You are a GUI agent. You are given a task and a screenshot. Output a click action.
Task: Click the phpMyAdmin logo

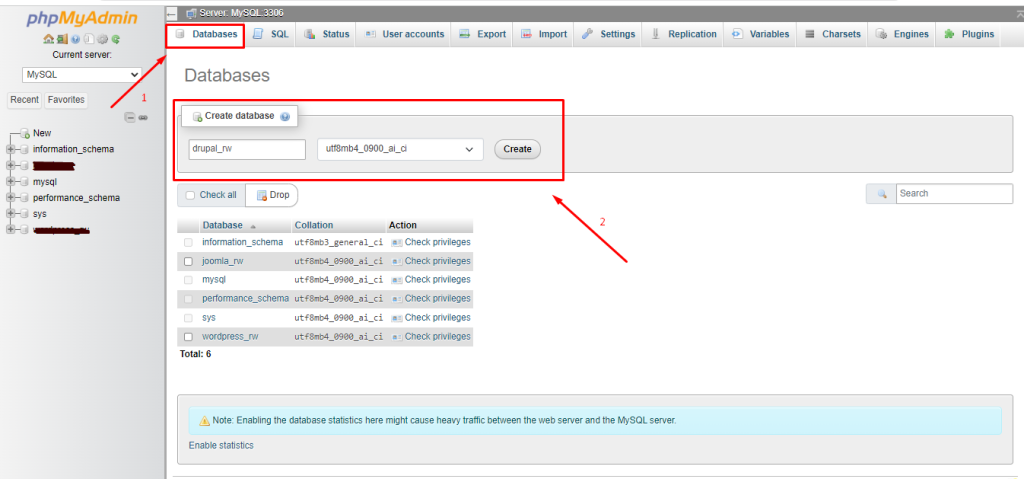click(x=82, y=19)
